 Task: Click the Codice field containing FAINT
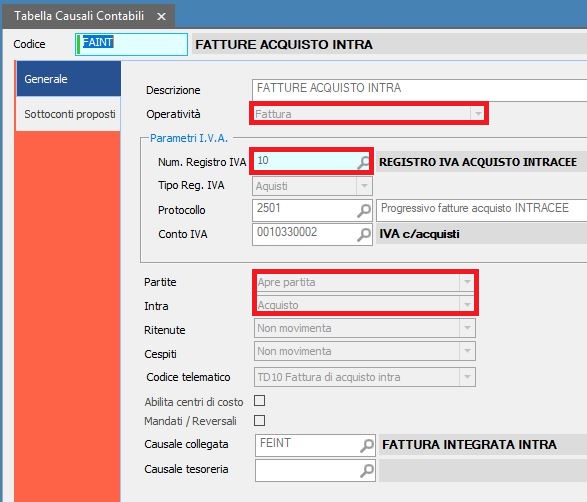coord(131,44)
